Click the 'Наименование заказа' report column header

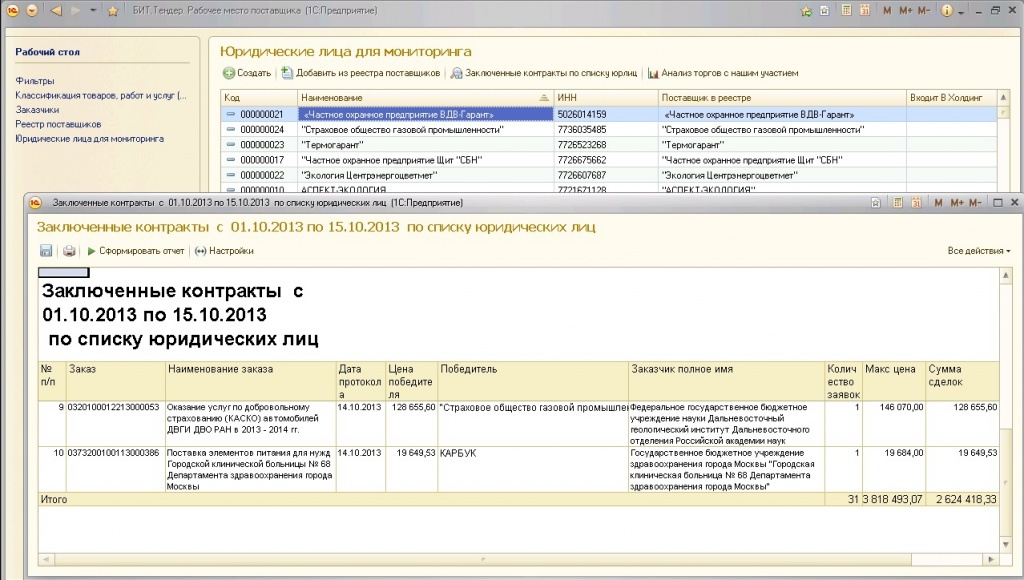(251, 381)
